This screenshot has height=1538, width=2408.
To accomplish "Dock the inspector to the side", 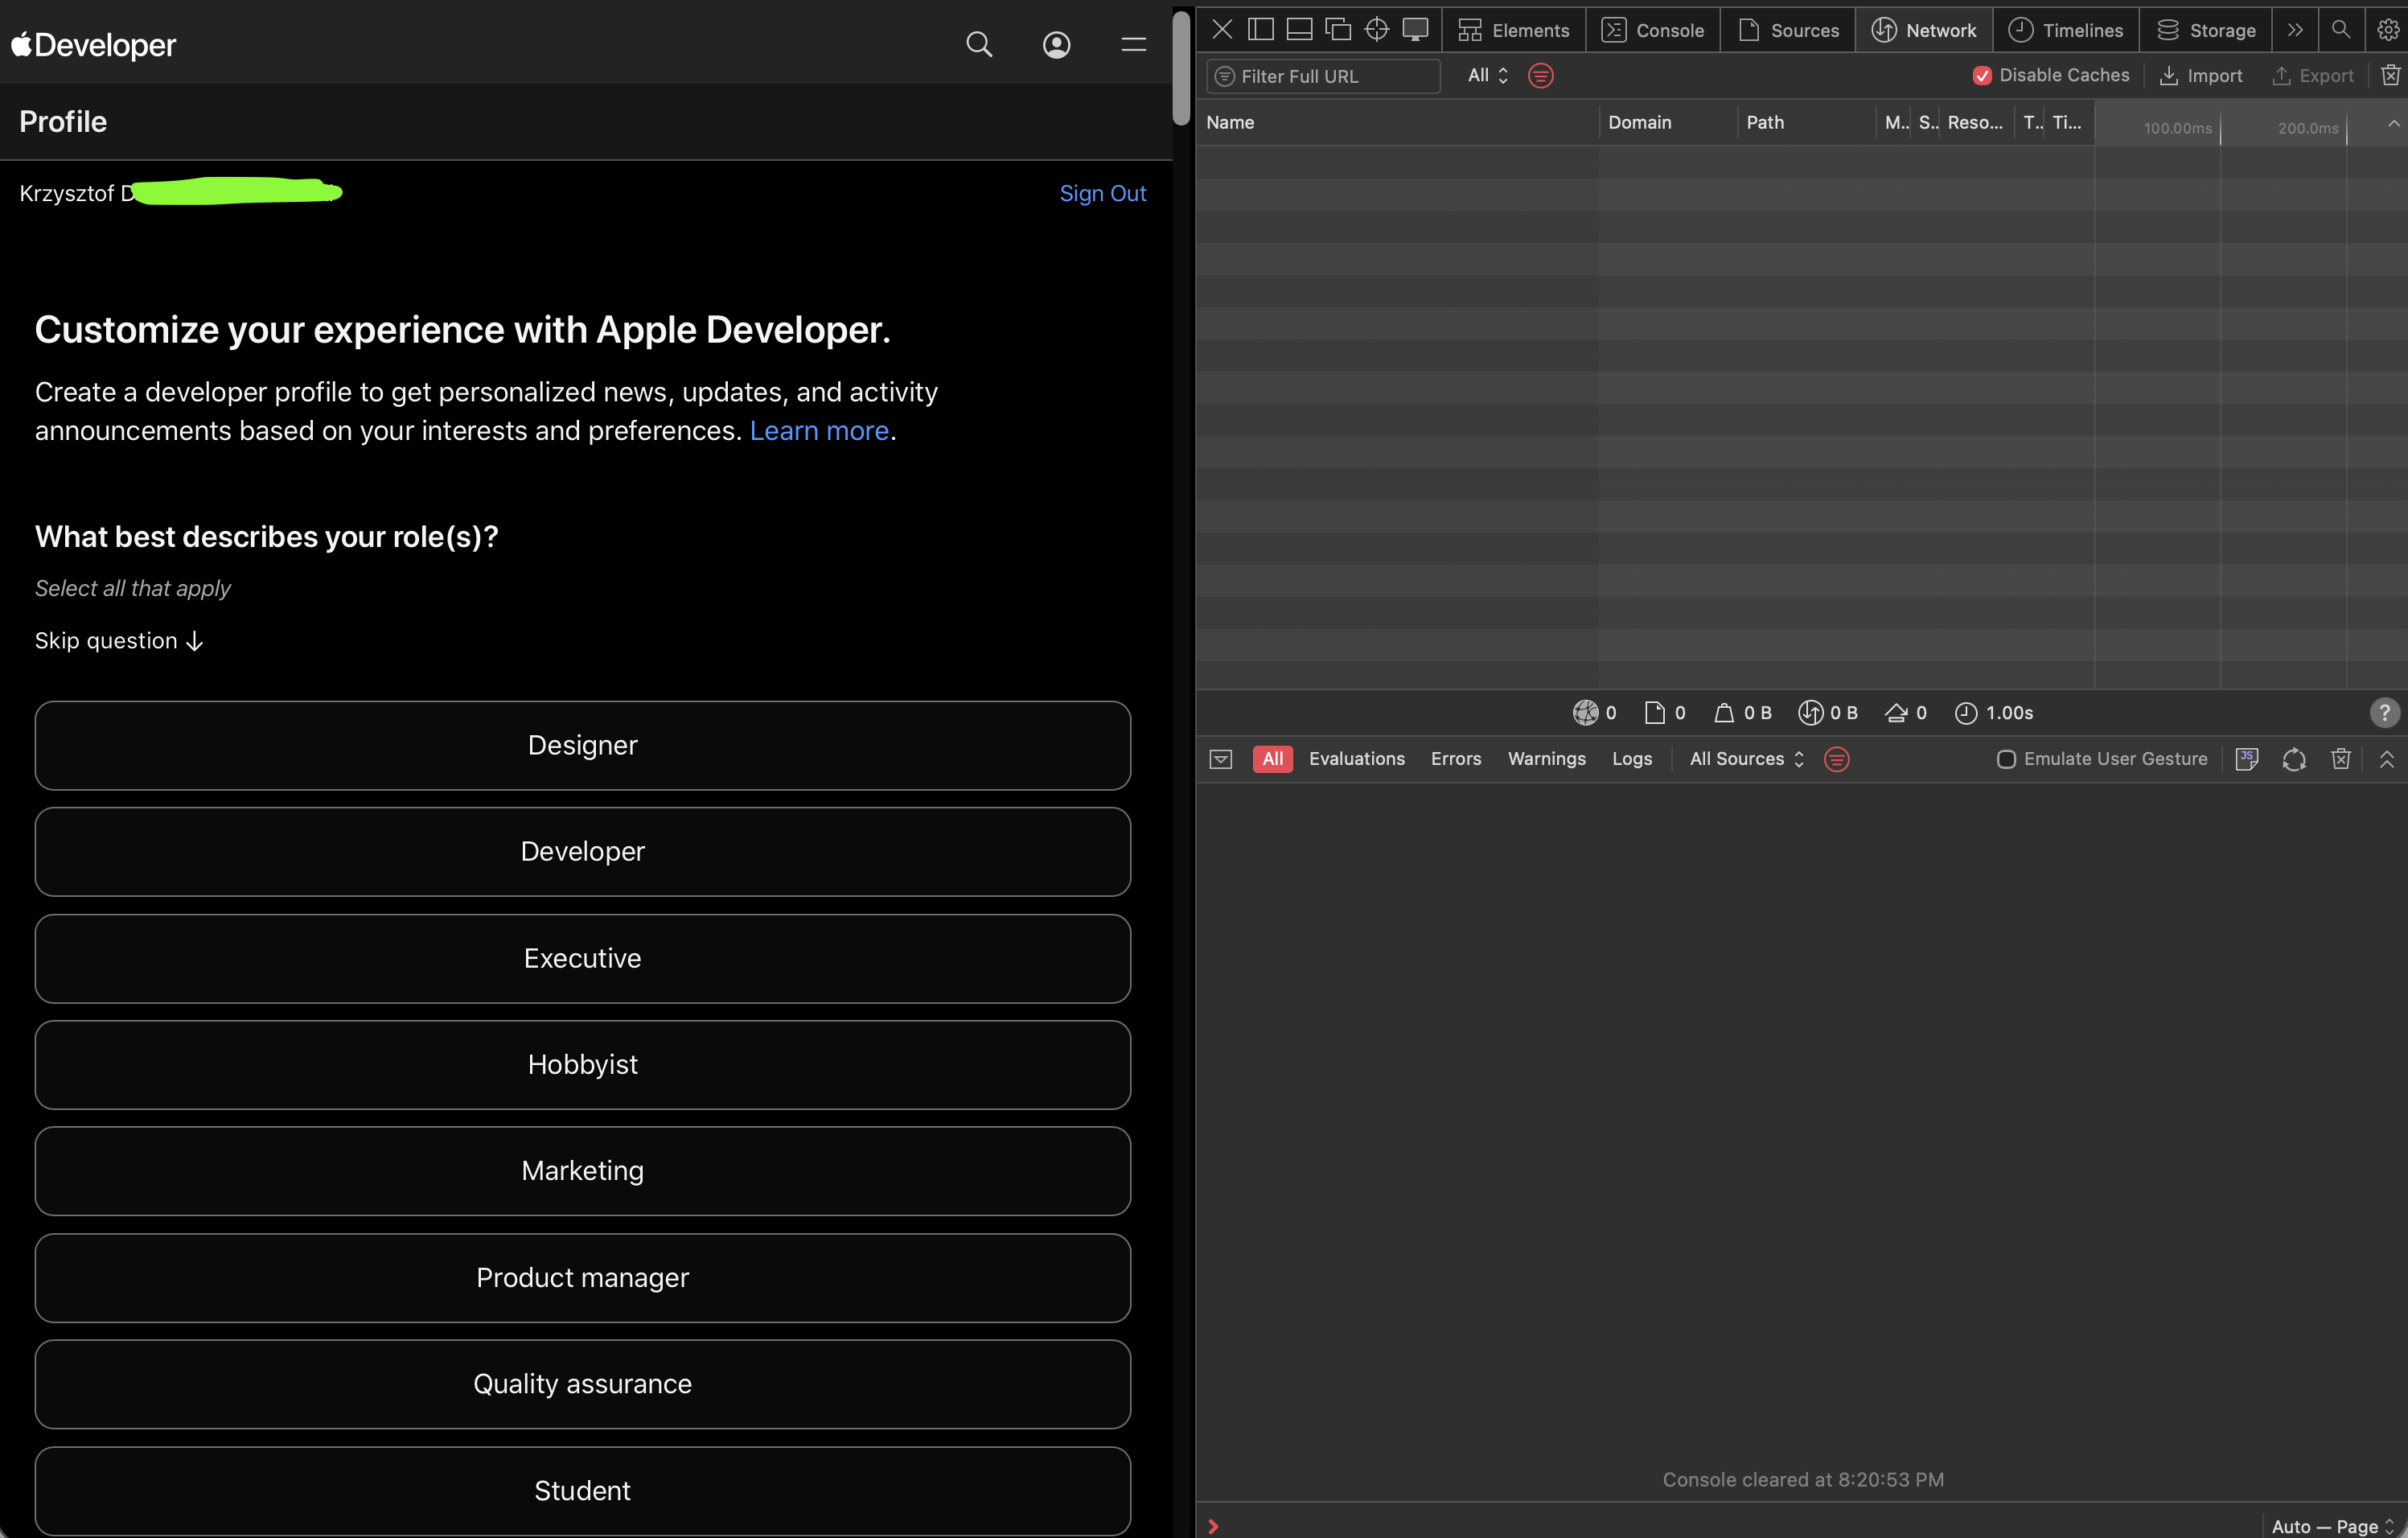I will point(1261,30).
